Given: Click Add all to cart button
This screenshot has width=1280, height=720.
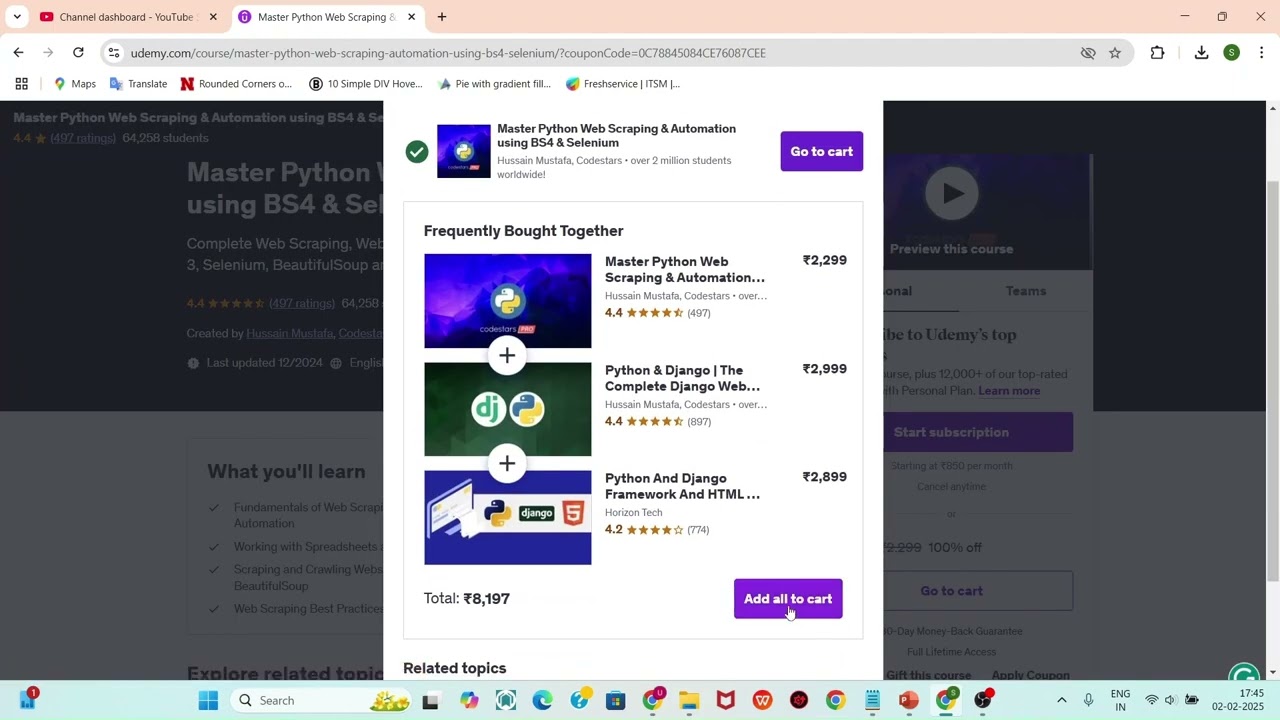Looking at the screenshot, I should tap(788, 599).
